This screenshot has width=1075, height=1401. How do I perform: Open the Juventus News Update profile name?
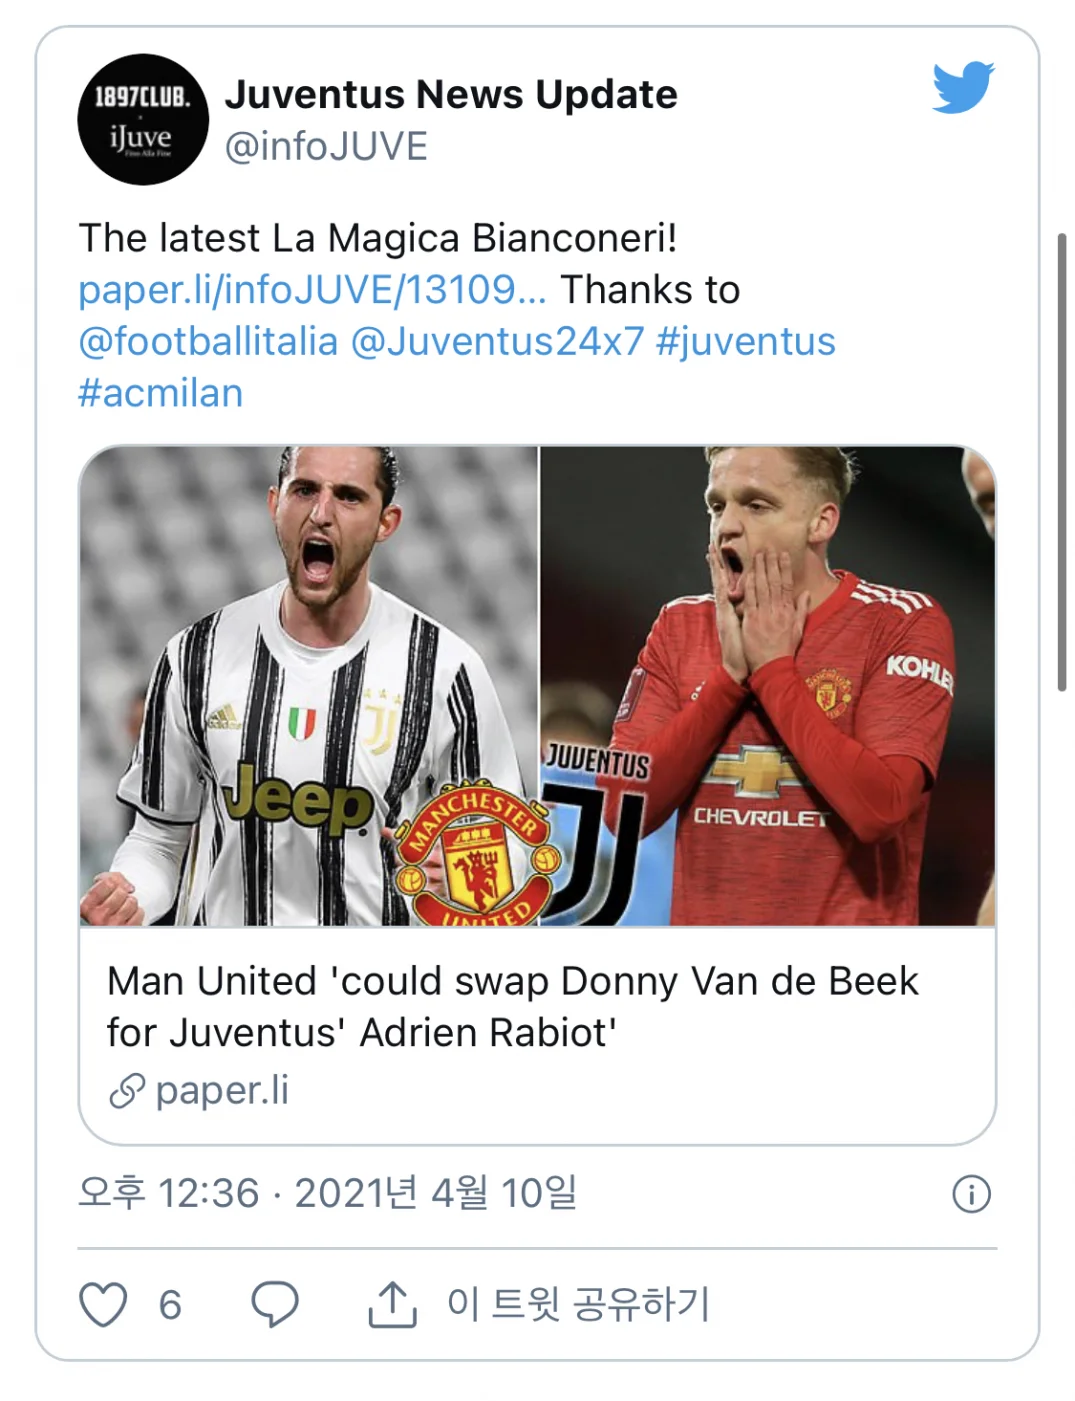pos(451,95)
